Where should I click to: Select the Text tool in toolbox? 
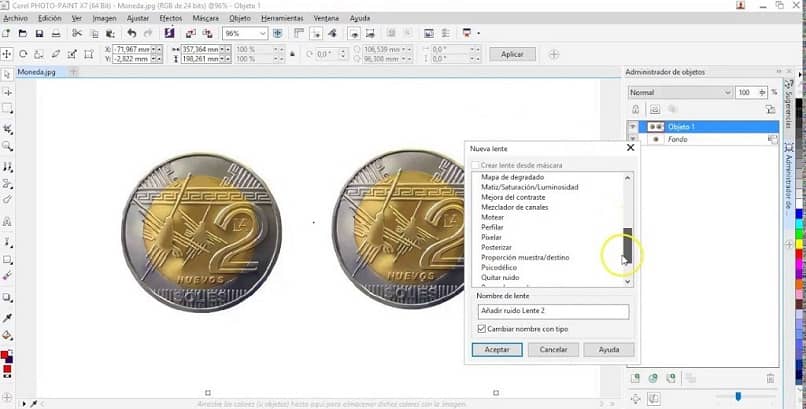click(x=7, y=221)
